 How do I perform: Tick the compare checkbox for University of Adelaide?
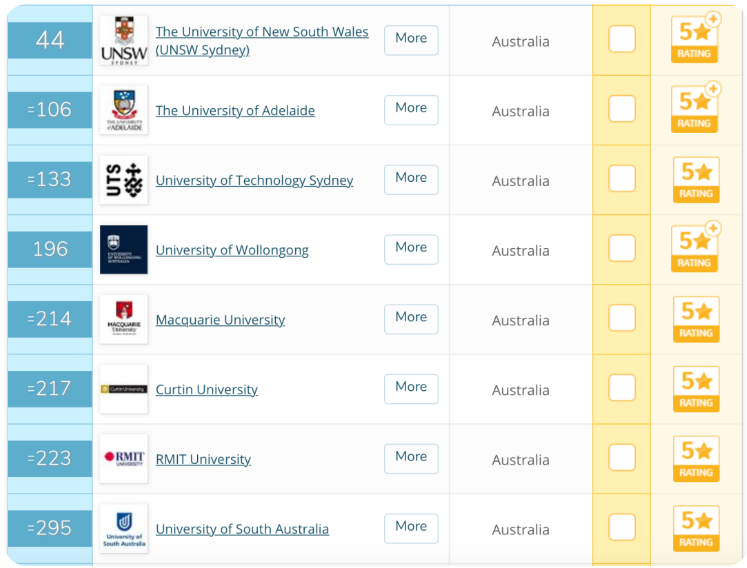(x=622, y=109)
